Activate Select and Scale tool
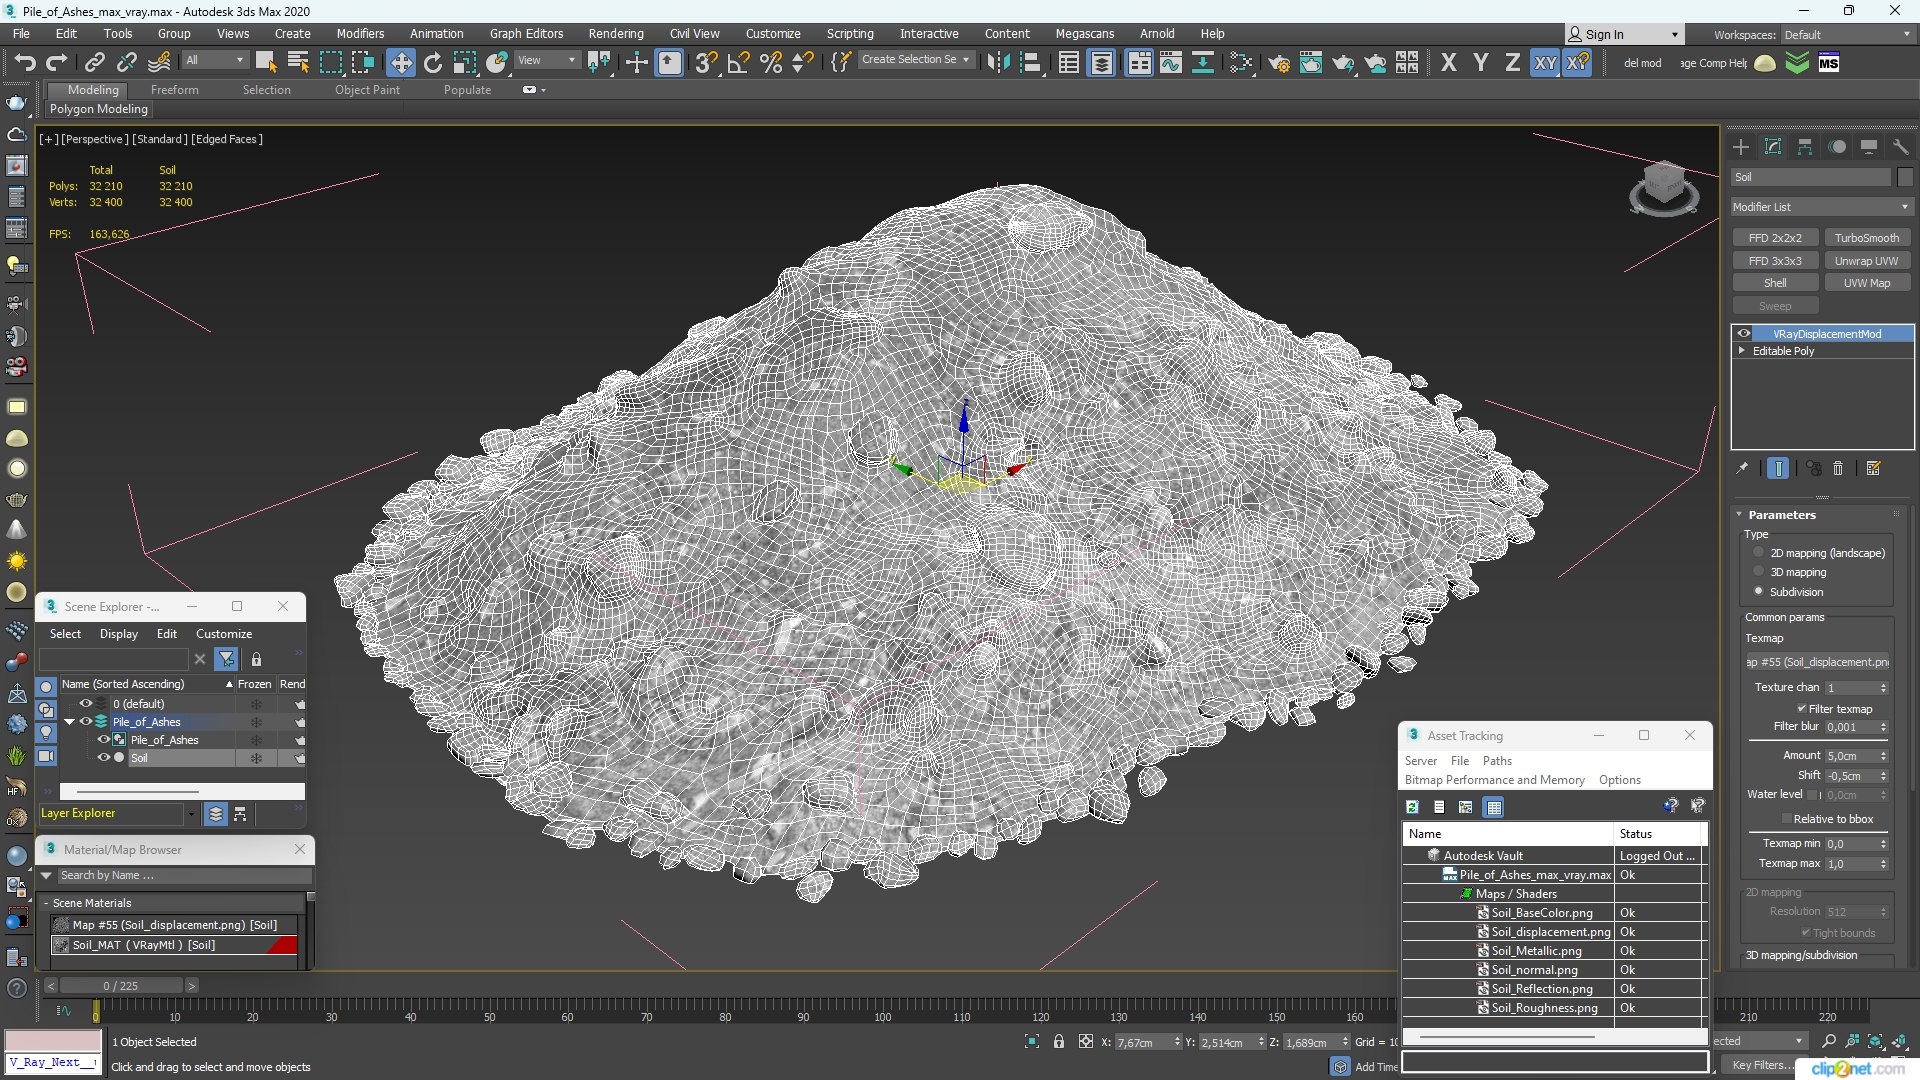 click(x=465, y=63)
